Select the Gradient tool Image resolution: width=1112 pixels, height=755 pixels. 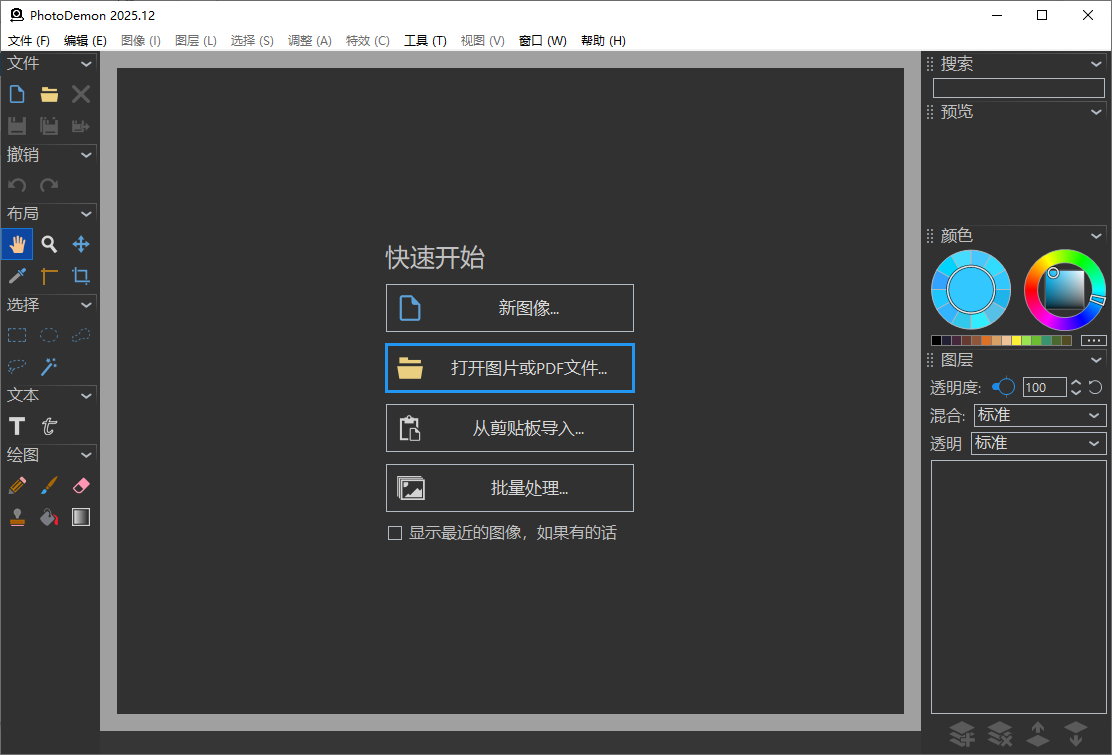(x=81, y=517)
